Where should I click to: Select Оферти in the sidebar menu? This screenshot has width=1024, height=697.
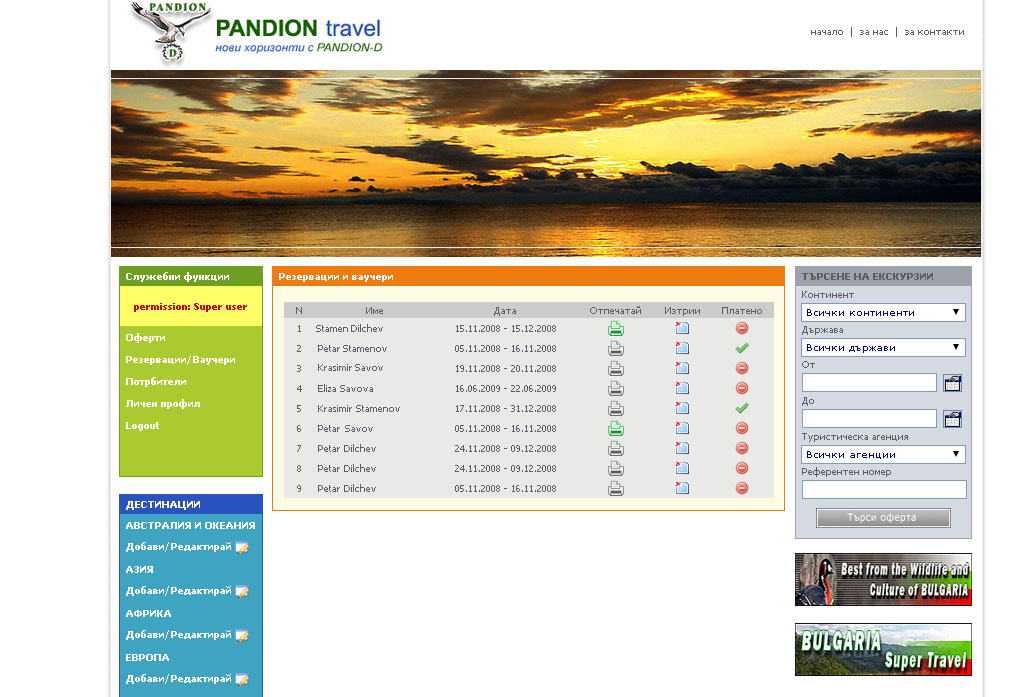coord(146,338)
